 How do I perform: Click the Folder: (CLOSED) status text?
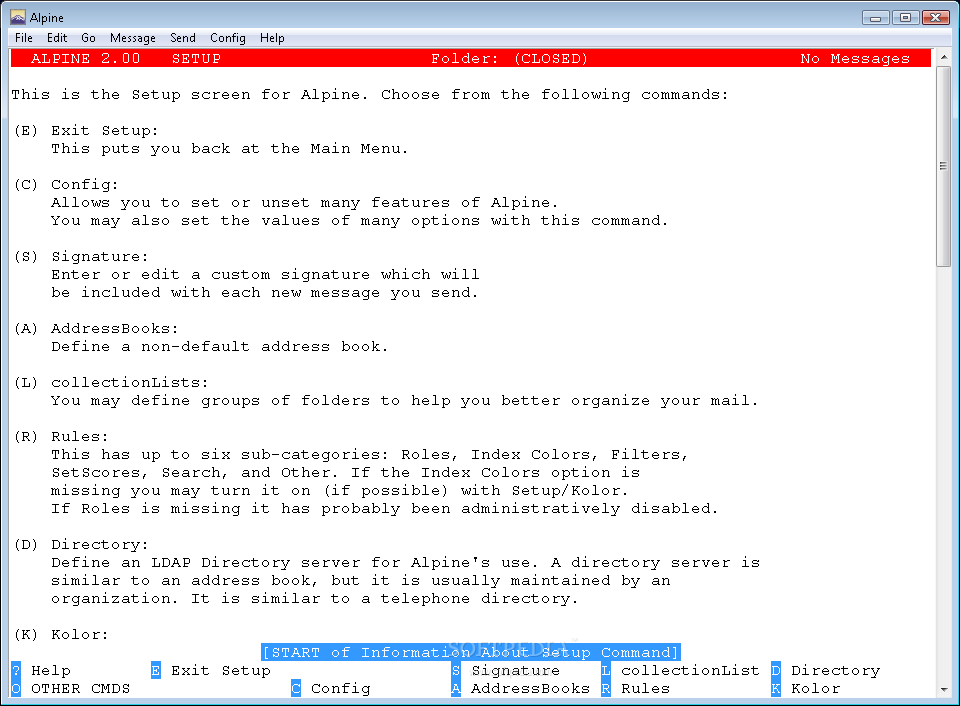click(509, 58)
